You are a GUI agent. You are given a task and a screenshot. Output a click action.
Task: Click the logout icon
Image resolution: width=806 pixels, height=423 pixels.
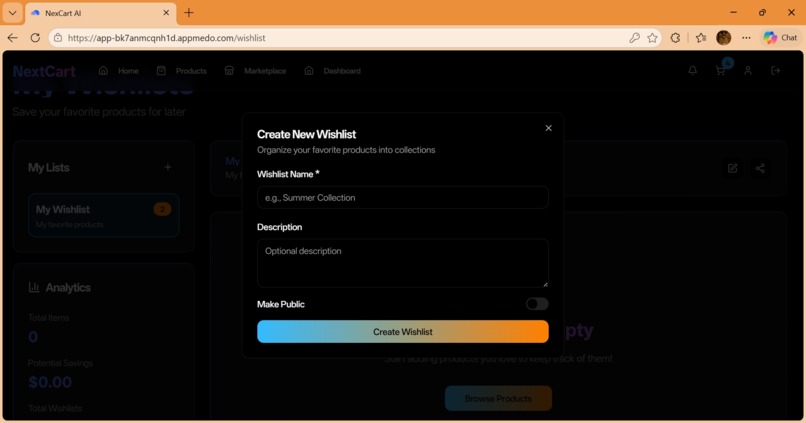pos(776,70)
